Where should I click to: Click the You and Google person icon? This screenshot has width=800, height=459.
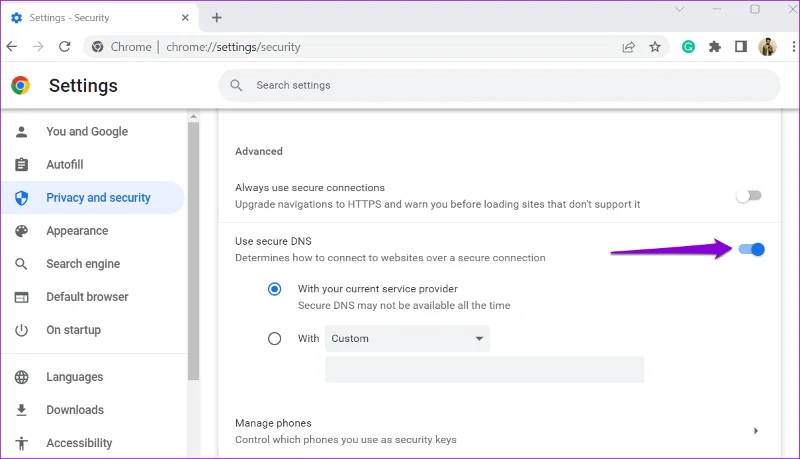pos(21,132)
